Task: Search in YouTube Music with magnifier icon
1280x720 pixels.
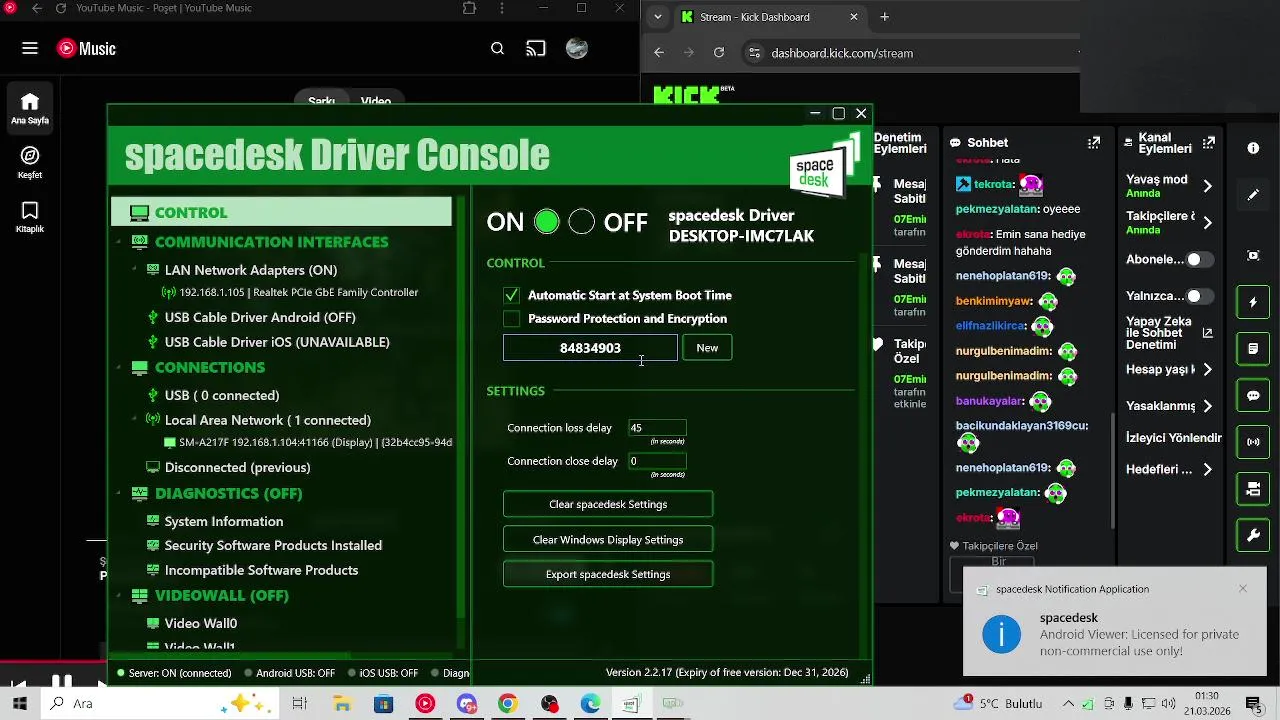Action: tap(497, 48)
